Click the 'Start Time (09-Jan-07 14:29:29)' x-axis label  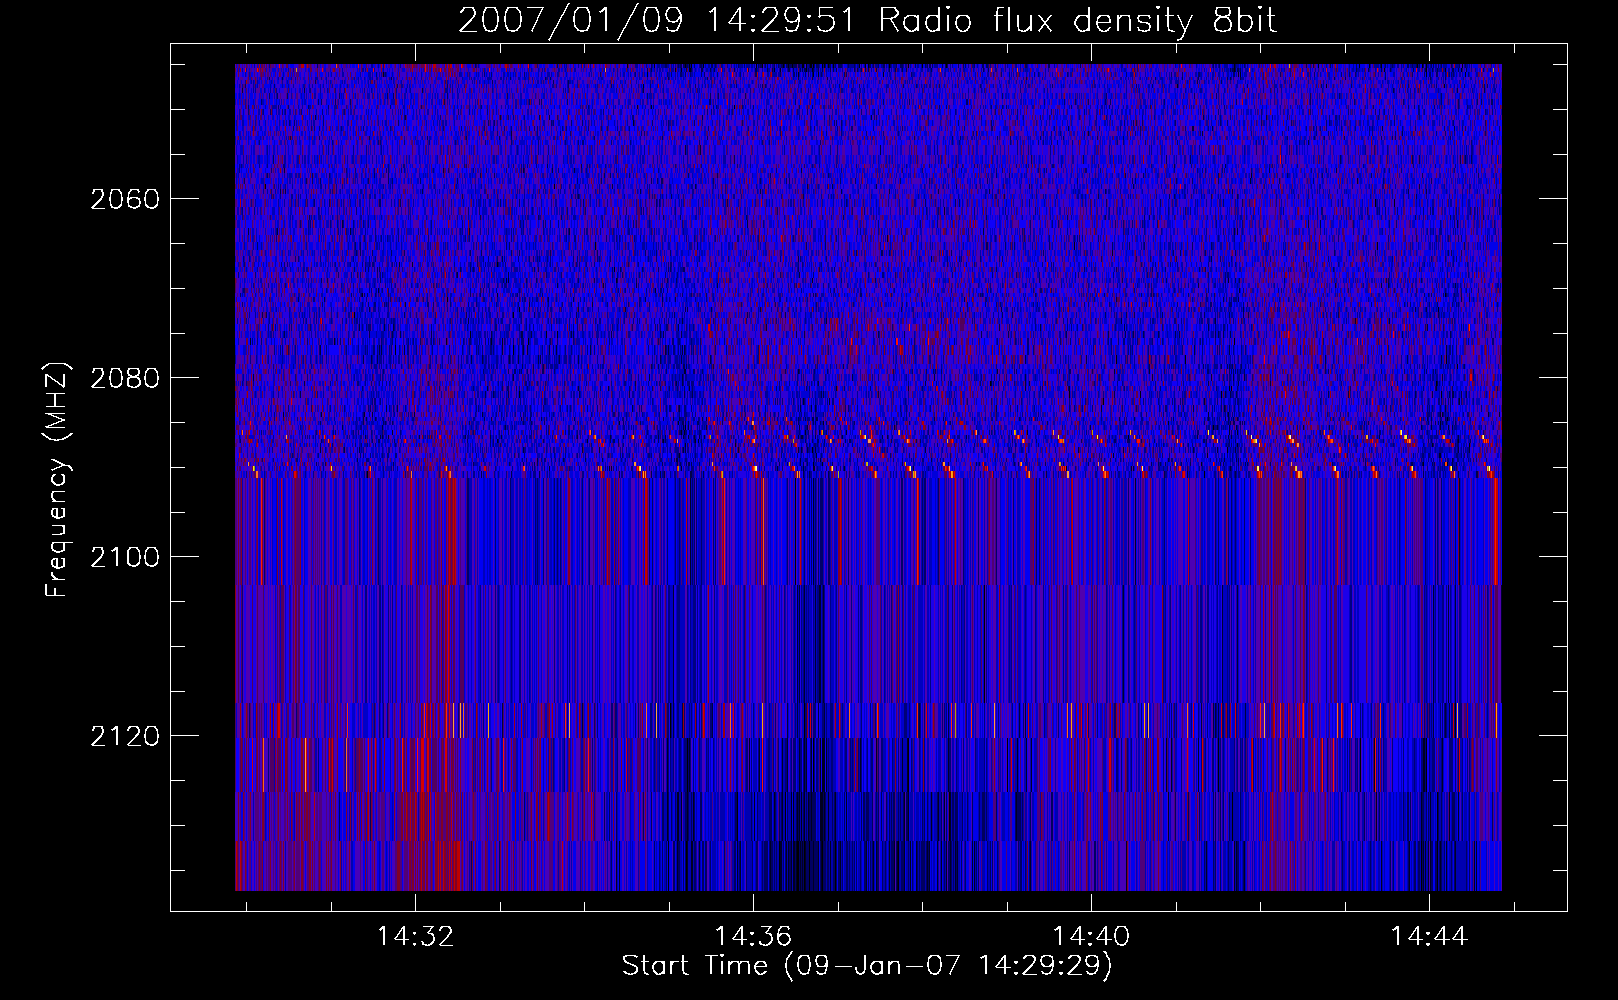[x=867, y=966]
